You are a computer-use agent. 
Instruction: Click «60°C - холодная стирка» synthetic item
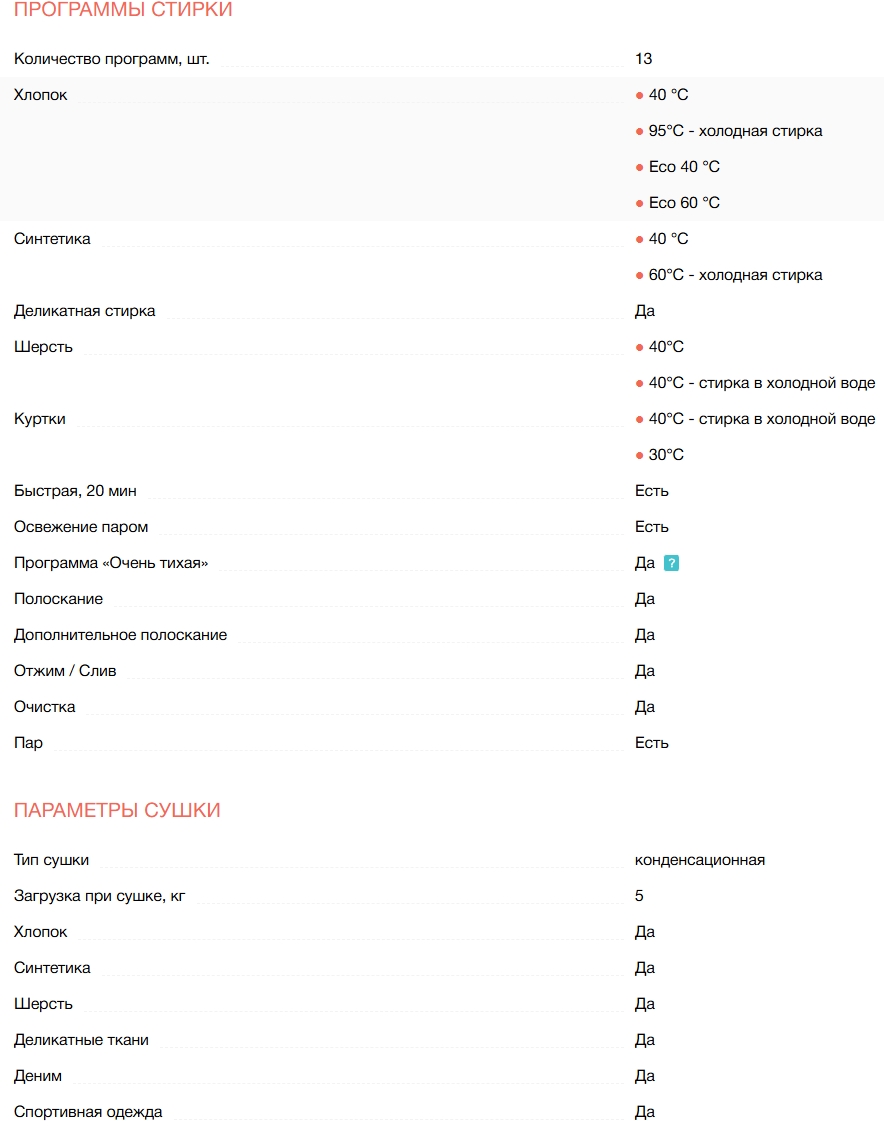pyautogui.click(x=735, y=275)
